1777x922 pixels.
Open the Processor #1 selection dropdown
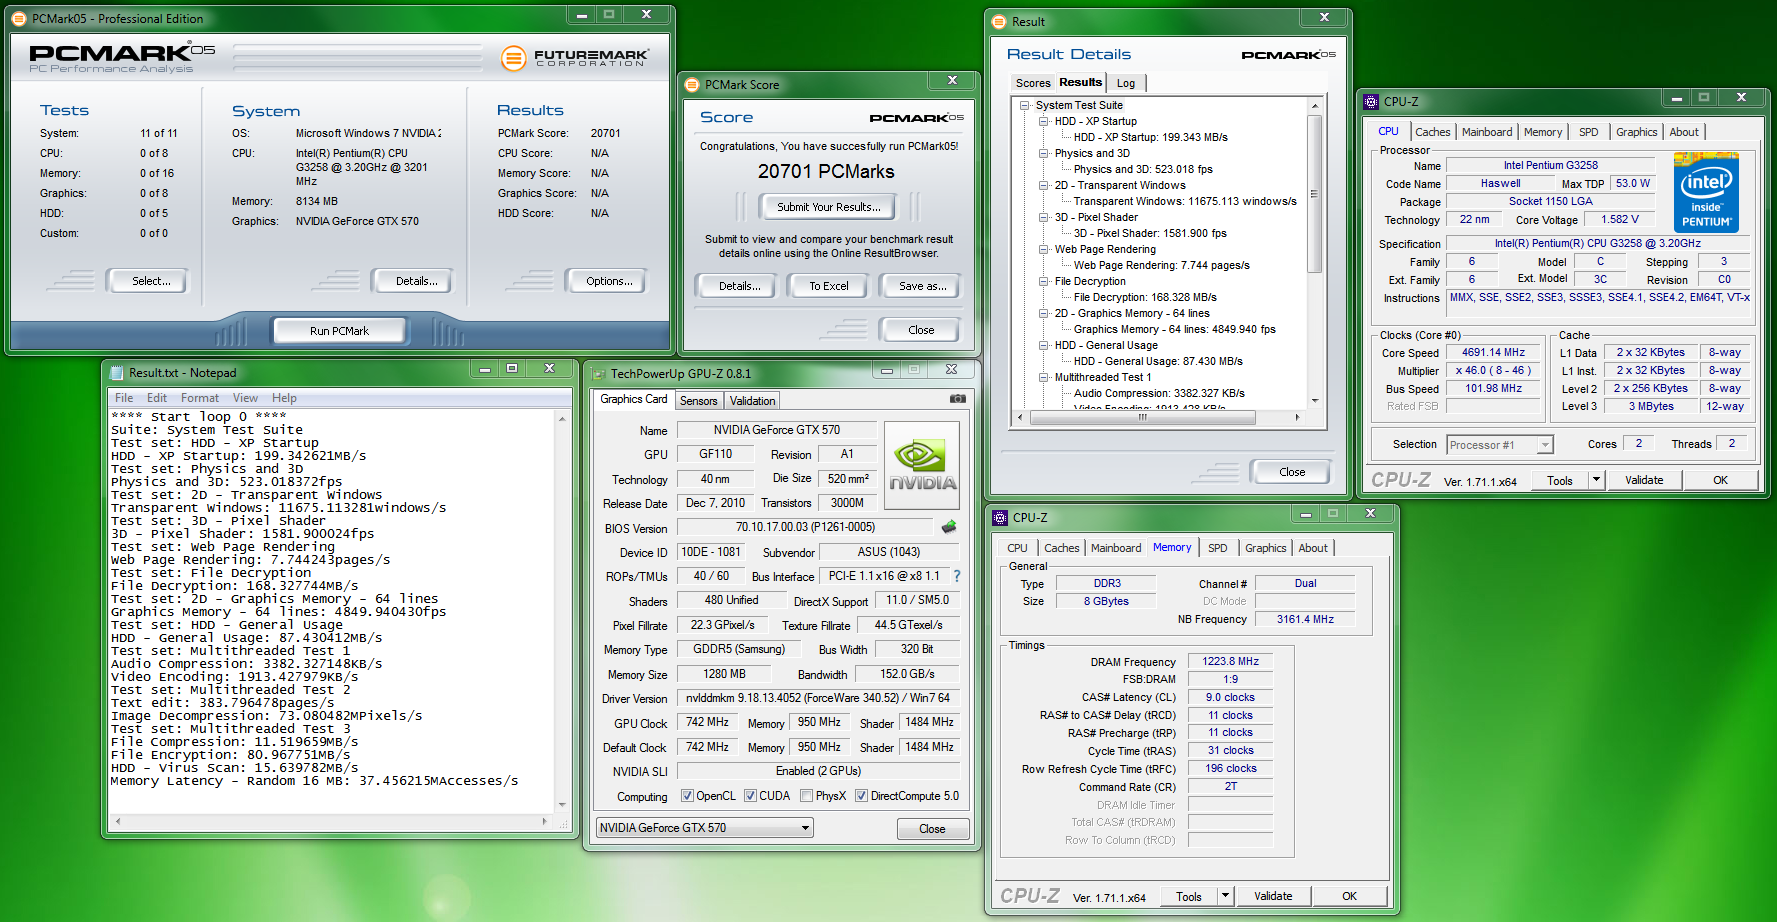tap(1500, 445)
